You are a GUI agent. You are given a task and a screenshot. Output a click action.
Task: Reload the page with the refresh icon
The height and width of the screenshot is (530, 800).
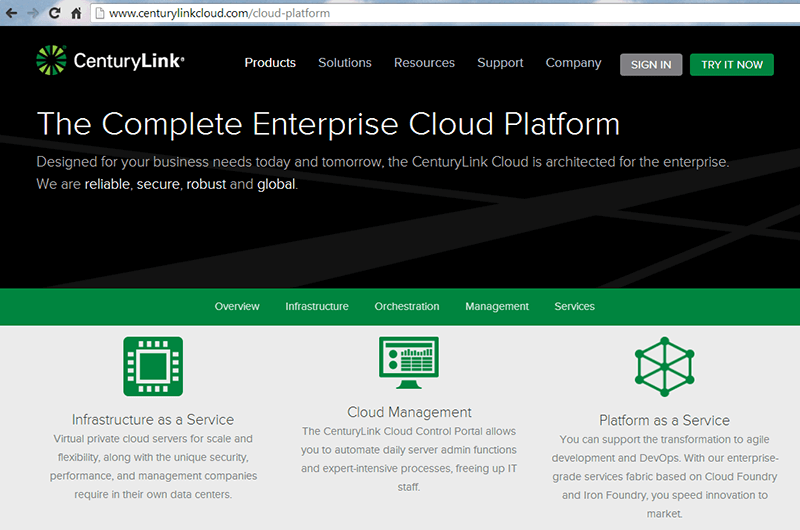[55, 13]
